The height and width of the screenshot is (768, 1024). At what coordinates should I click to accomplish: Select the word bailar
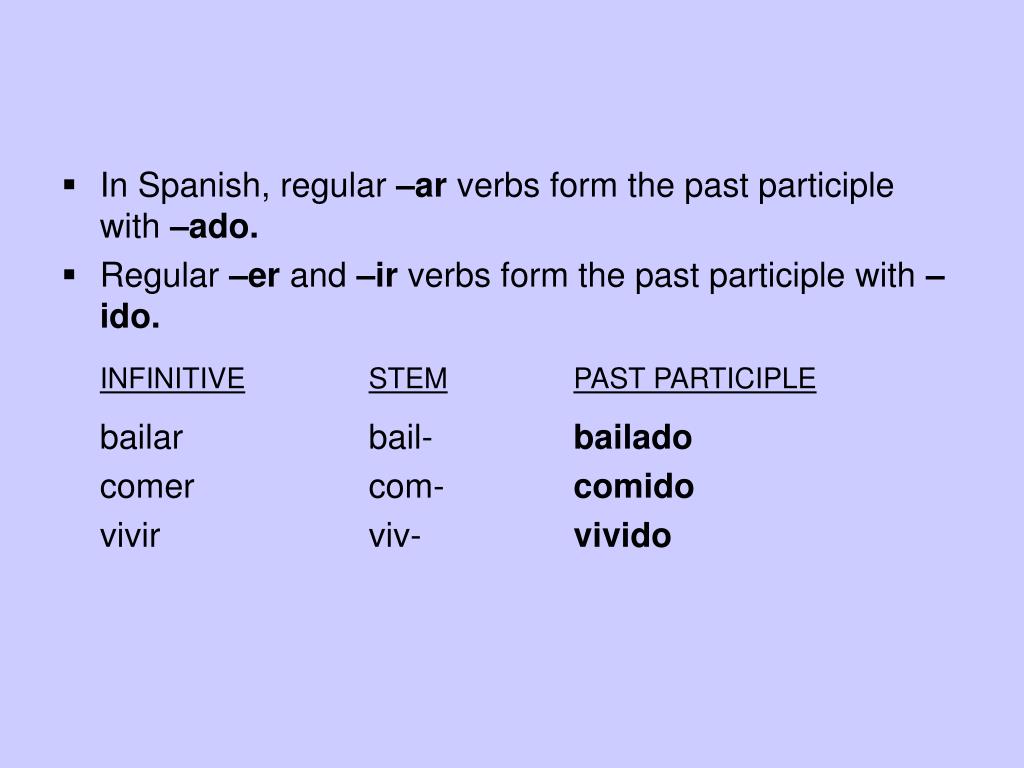(141, 437)
